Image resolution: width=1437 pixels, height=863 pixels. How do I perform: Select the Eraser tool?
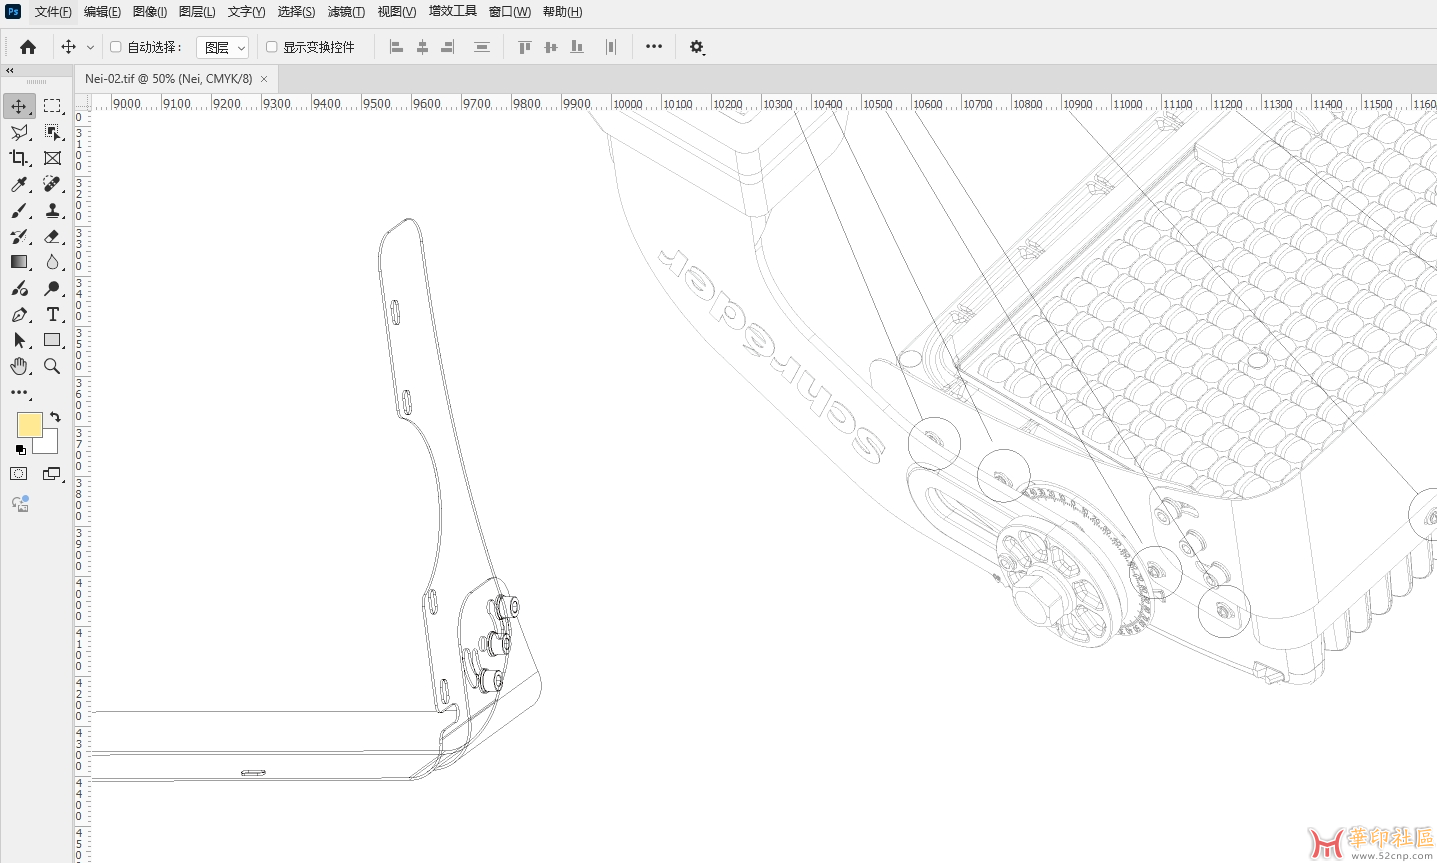[x=52, y=236]
